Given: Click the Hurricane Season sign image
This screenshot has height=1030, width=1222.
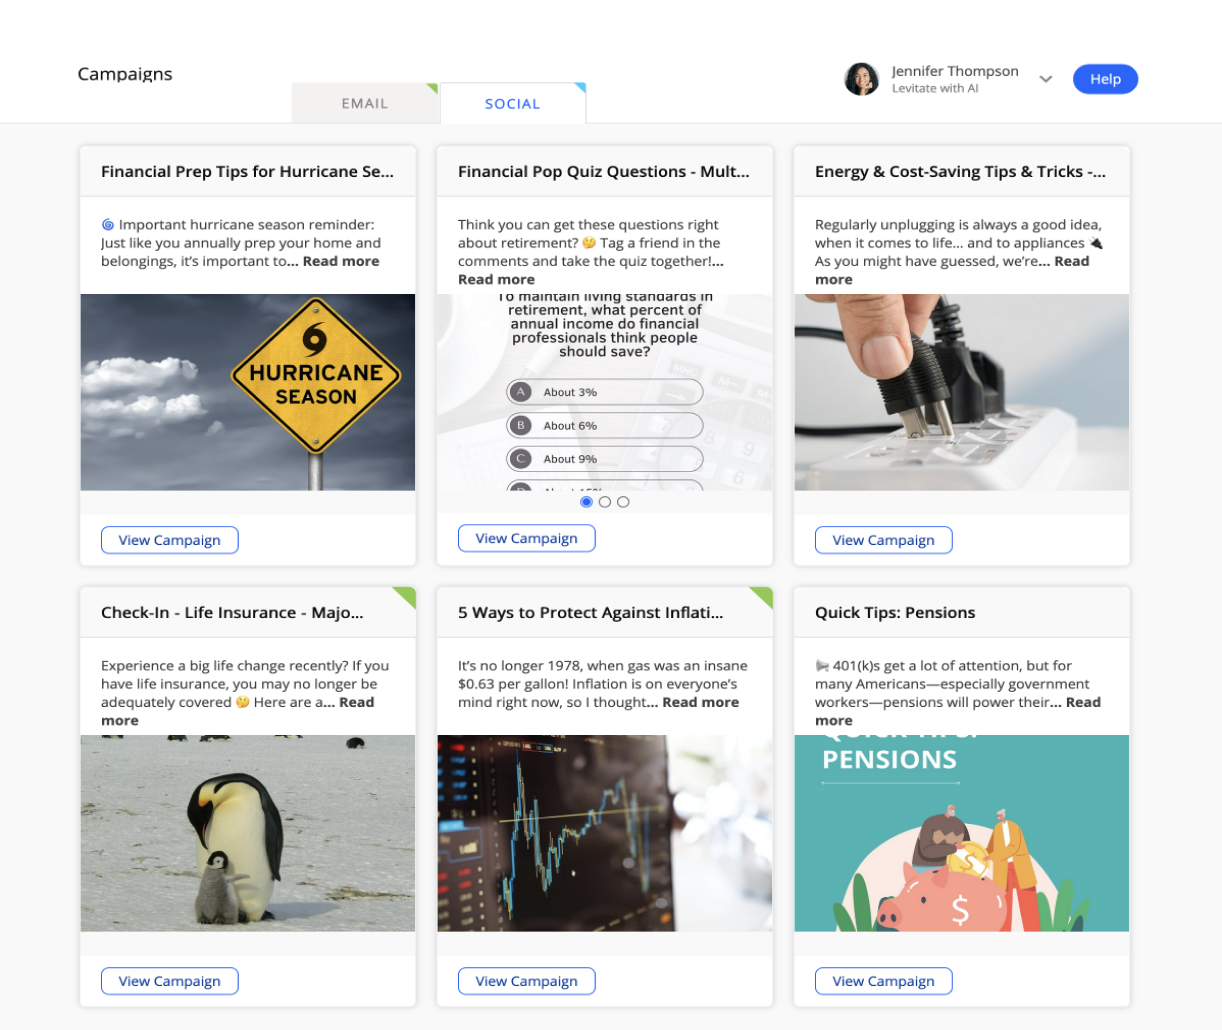Looking at the screenshot, I should [x=247, y=392].
